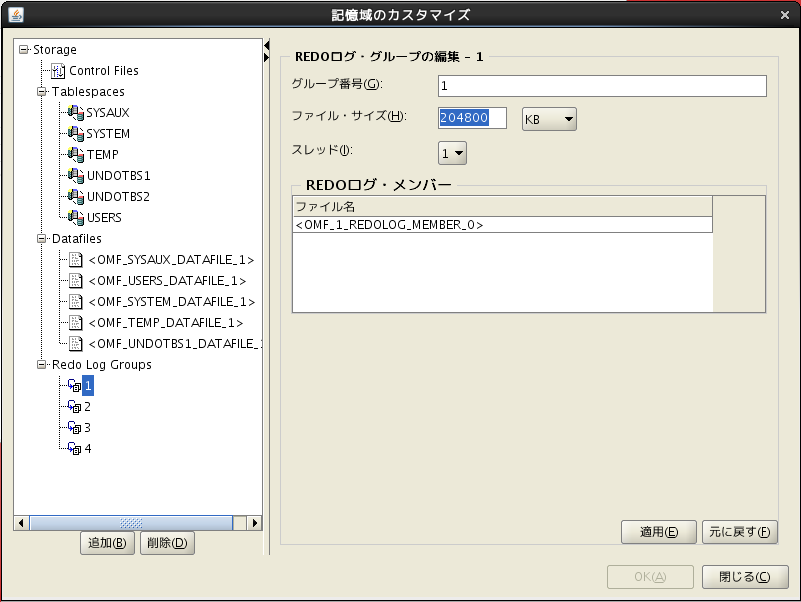The image size is (801, 602).
Task: Click the ファイル名 column header
Action: (x=503, y=206)
